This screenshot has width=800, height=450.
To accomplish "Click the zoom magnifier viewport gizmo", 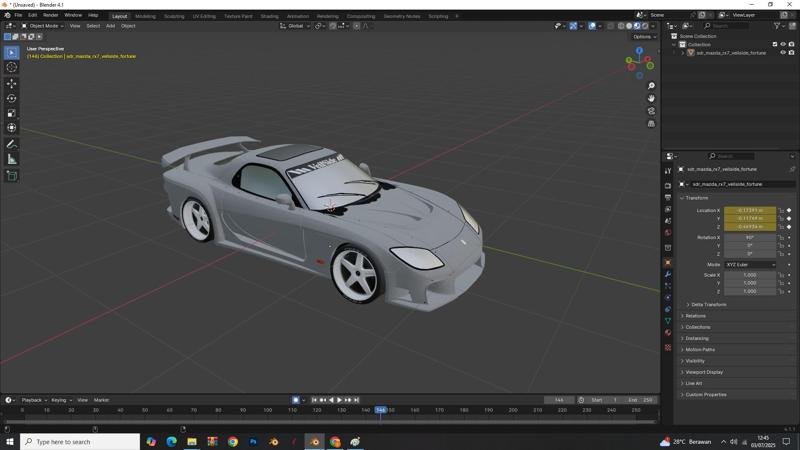I will 651,86.
